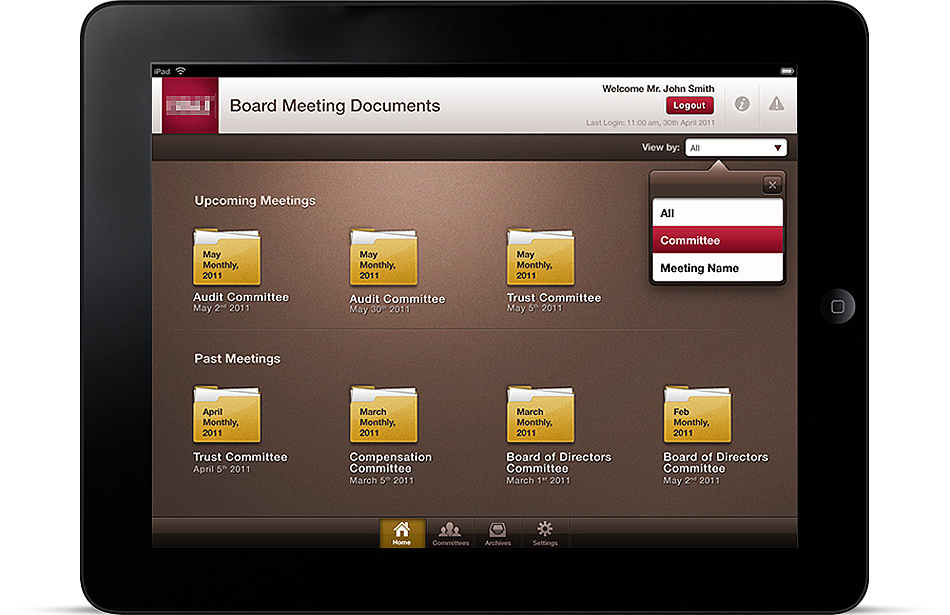Open Board of Directors March folder
This screenshot has width=950, height=615.
coord(540,415)
